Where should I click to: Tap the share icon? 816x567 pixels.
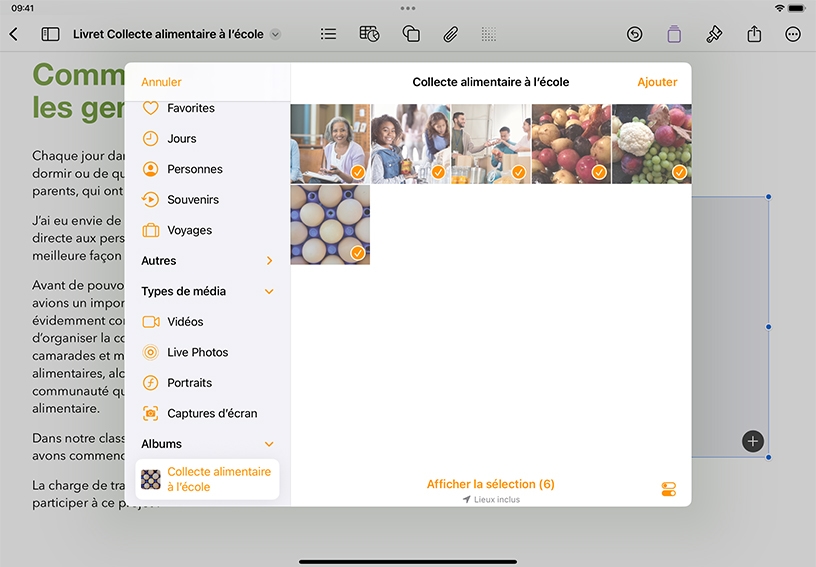click(754, 34)
